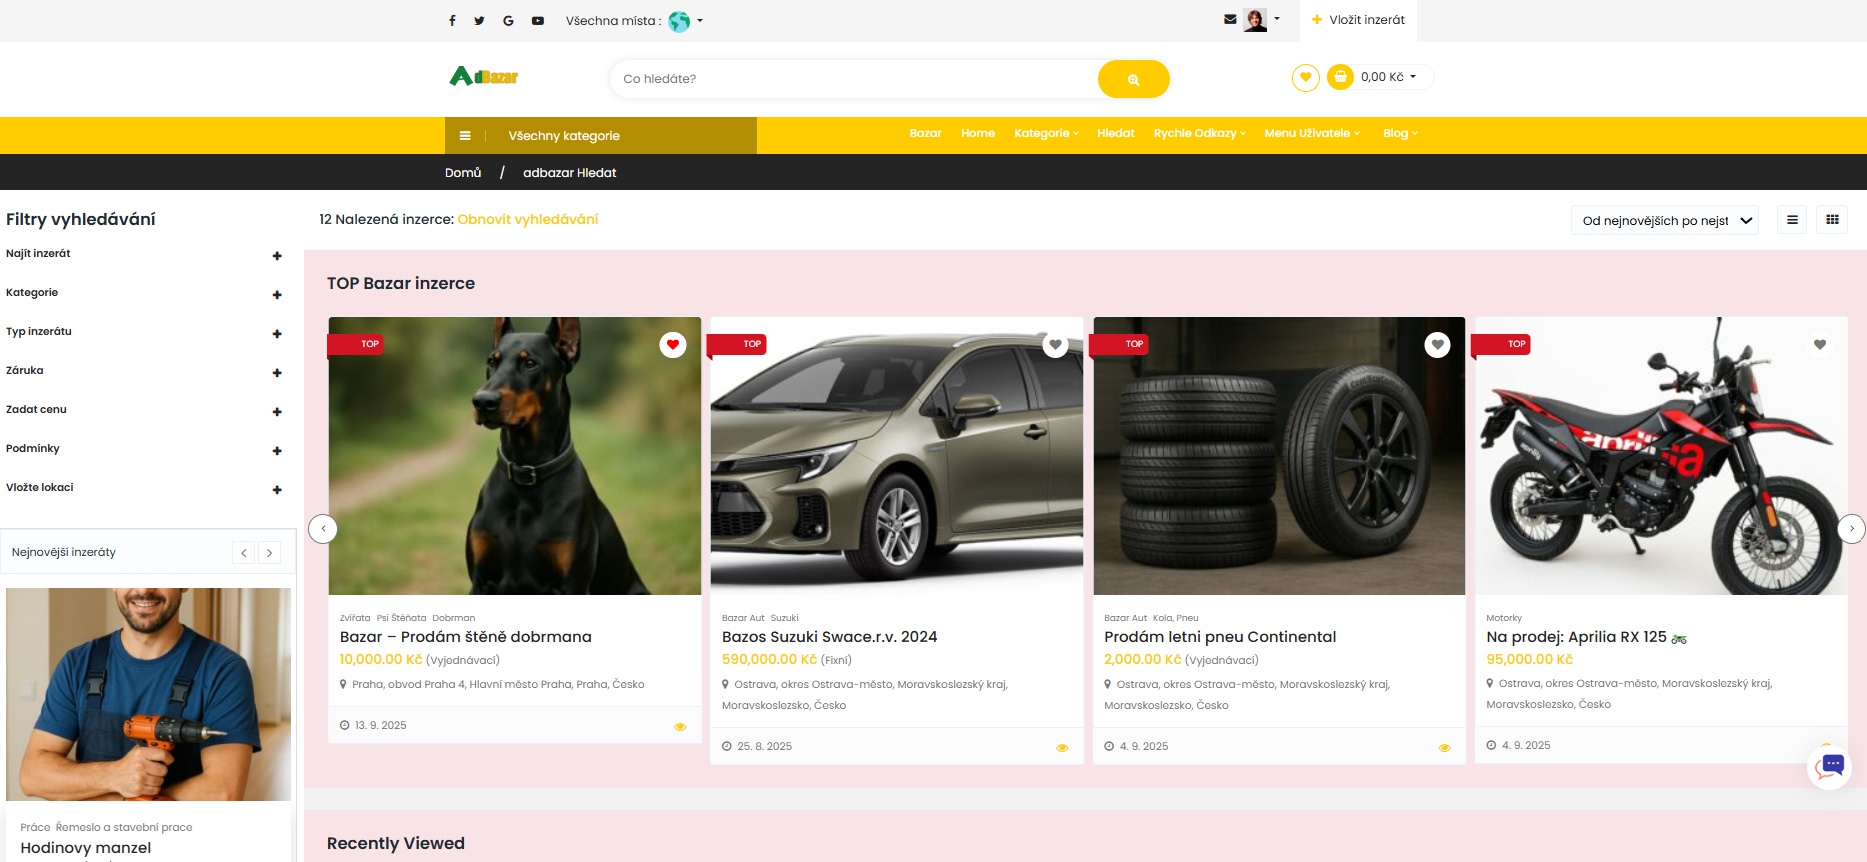Open the cart total 0,00 Kč dropdown
Image resolution: width=1867 pixels, height=862 pixels.
[1389, 77]
